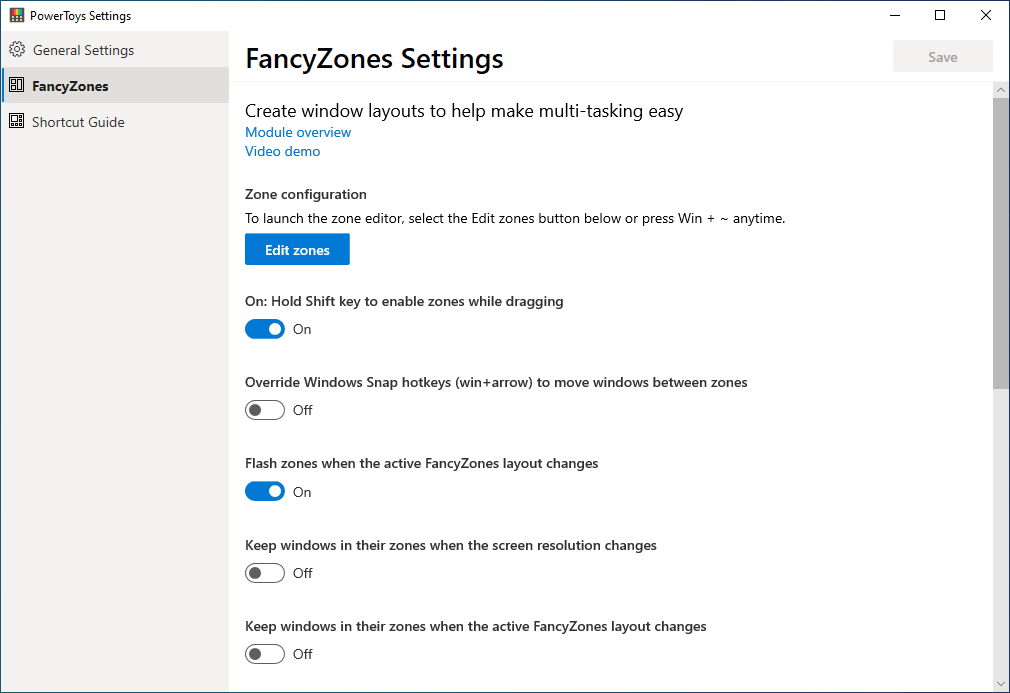Click the PowerToys logo in title bar
The width and height of the screenshot is (1010, 693).
click(17, 15)
